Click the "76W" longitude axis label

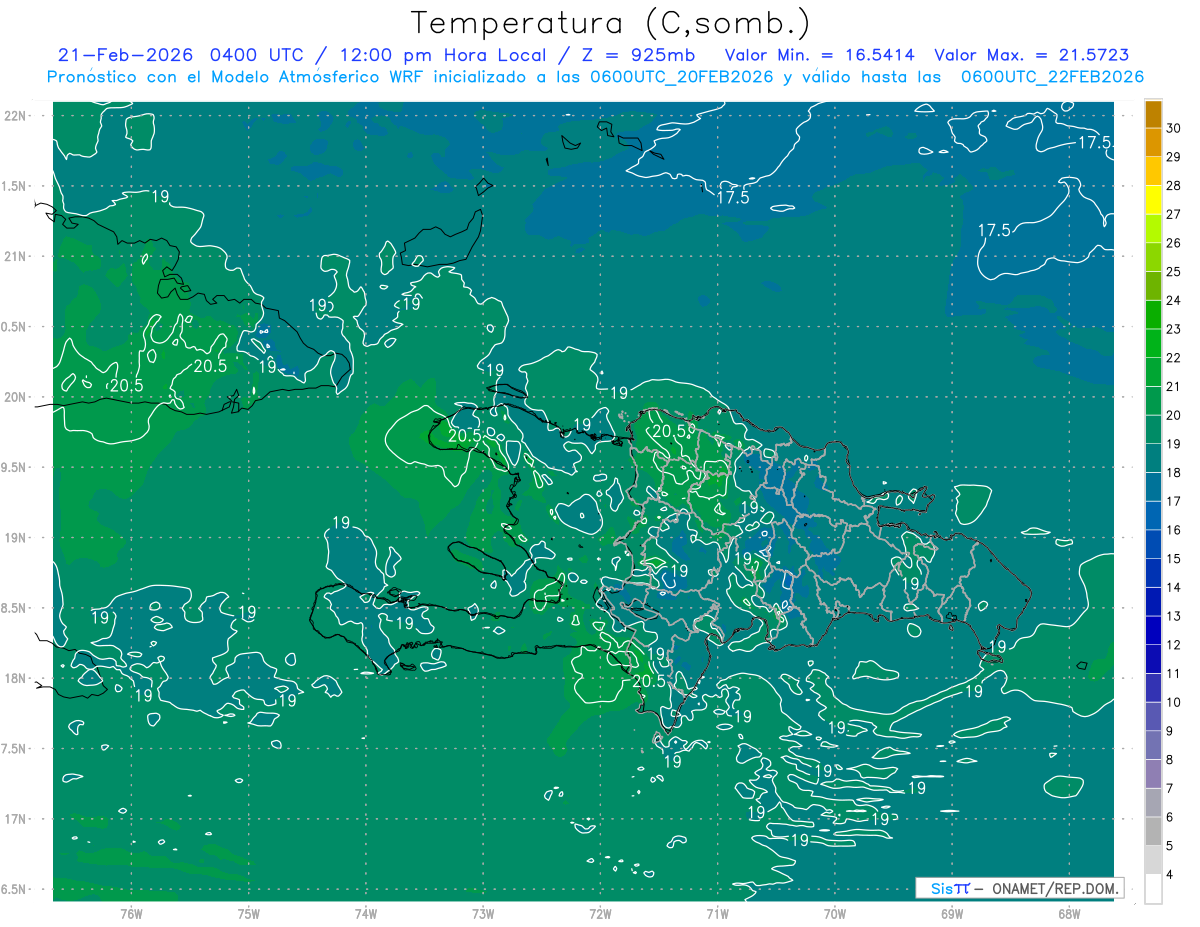click(x=131, y=914)
